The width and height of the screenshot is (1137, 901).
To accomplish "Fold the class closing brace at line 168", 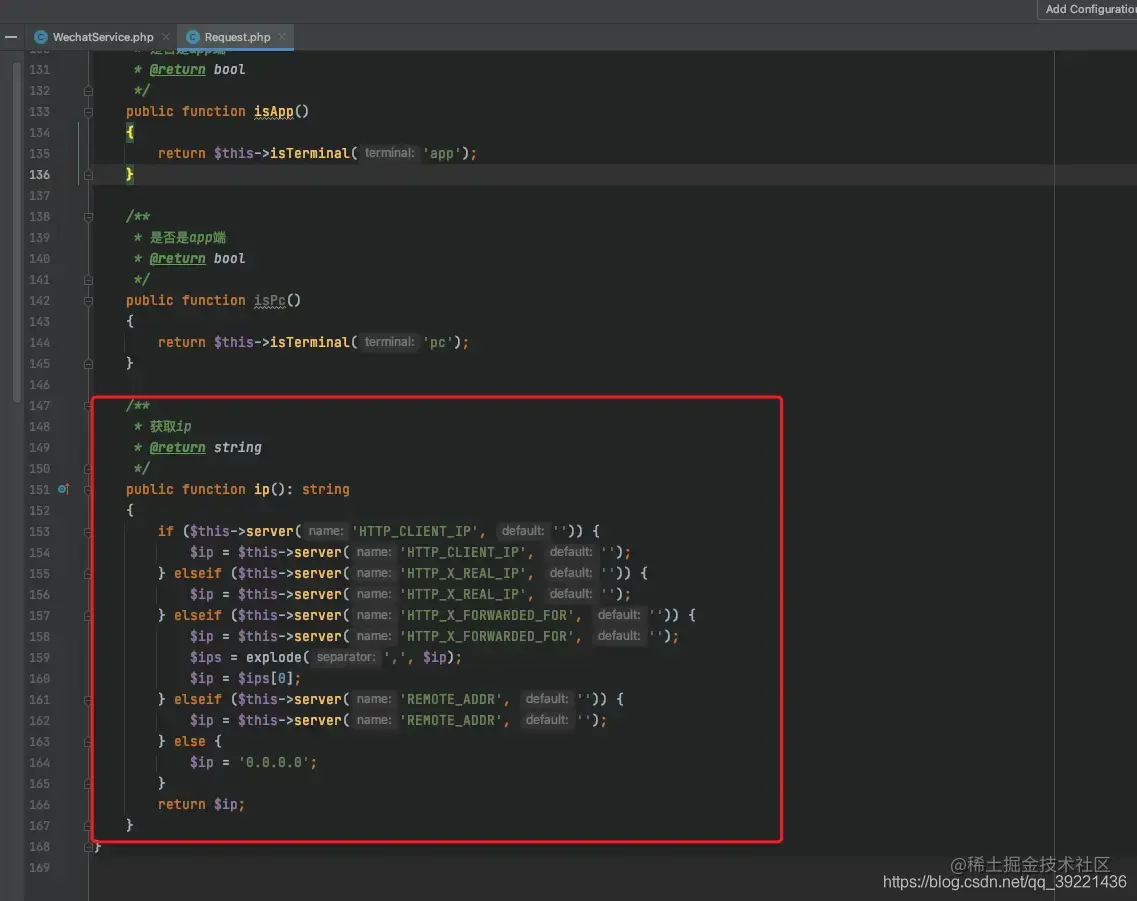I will pyautogui.click(x=88, y=847).
